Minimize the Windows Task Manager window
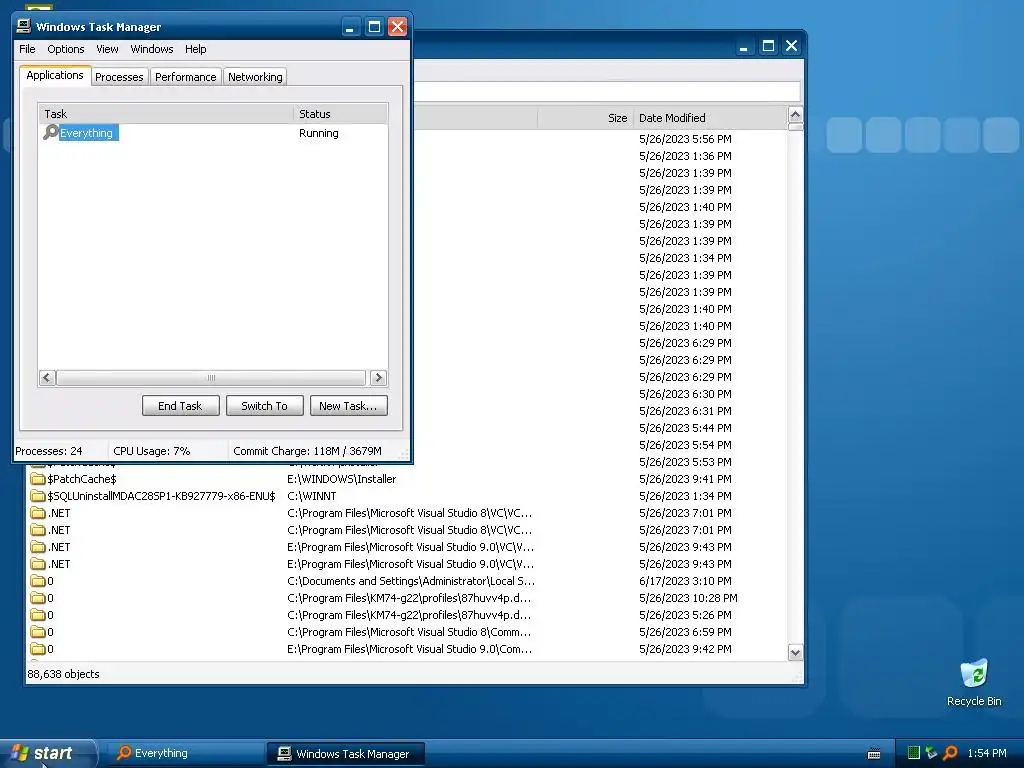The height and width of the screenshot is (768, 1024). [350, 27]
